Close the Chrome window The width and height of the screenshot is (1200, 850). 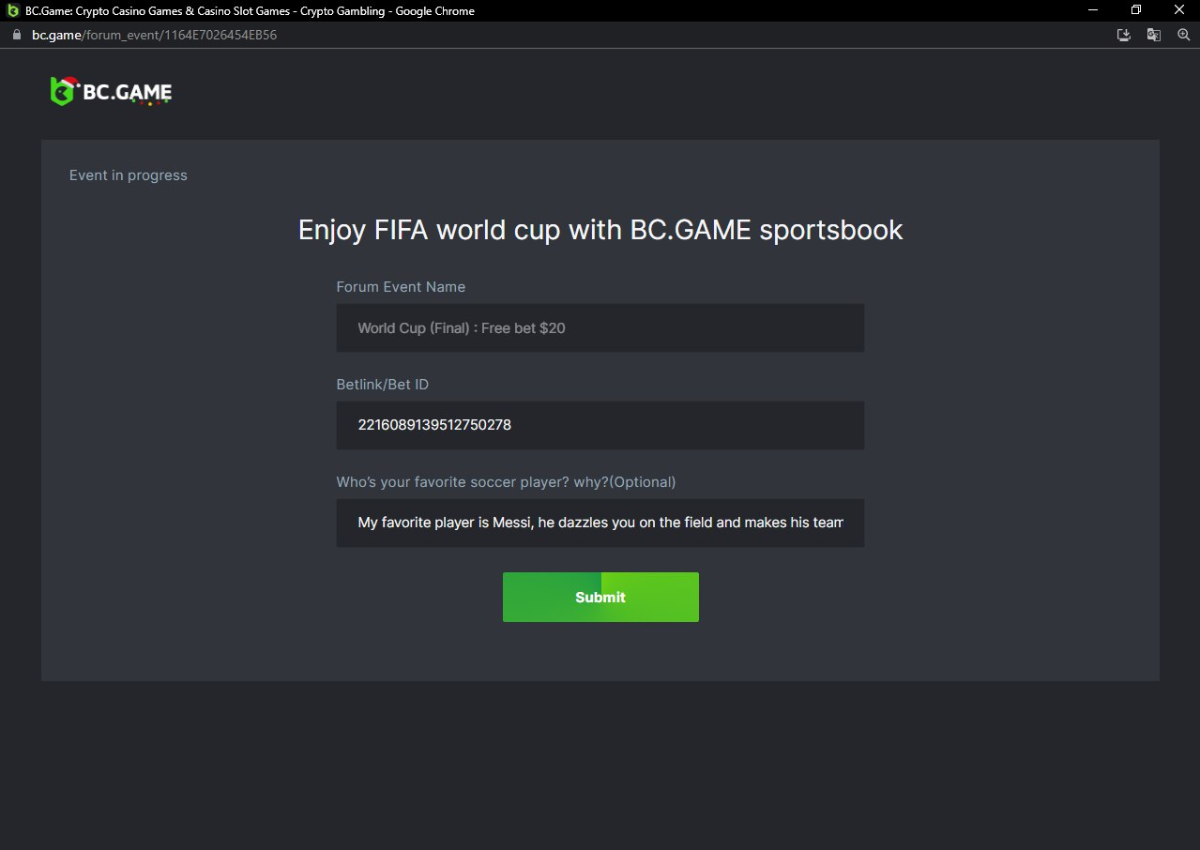click(x=1179, y=10)
